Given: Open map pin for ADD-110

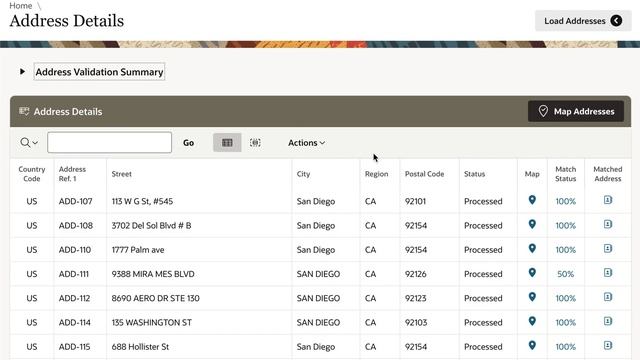Looking at the screenshot, I should [x=532, y=248].
